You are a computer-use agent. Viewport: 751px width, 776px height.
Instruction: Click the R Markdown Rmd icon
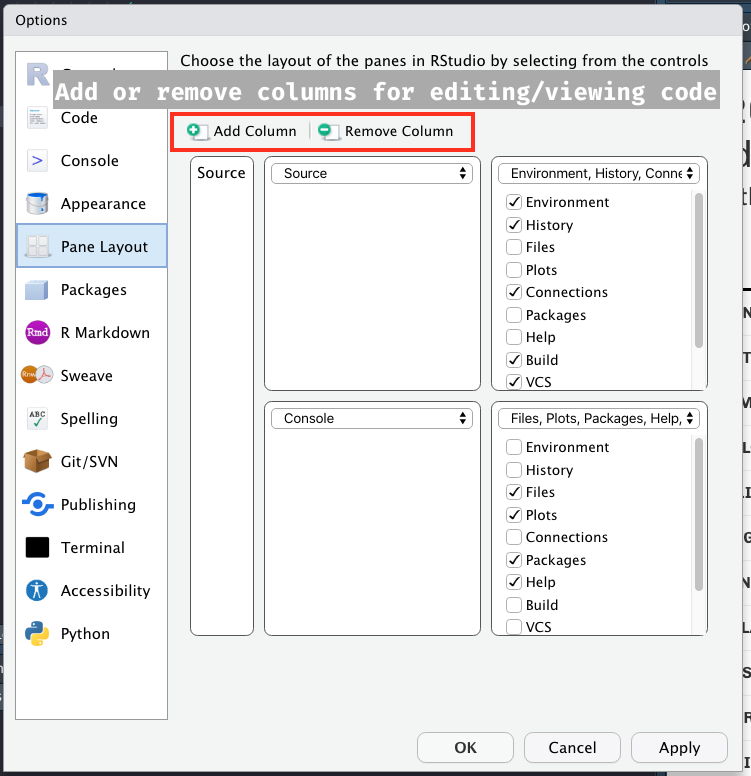point(37,332)
